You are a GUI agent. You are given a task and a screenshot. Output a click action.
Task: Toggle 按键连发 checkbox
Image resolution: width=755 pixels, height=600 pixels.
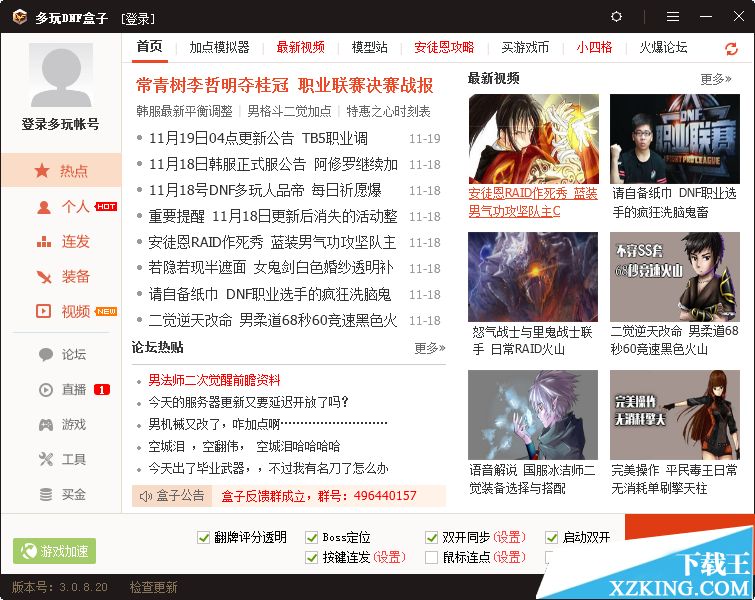pyautogui.click(x=312, y=558)
